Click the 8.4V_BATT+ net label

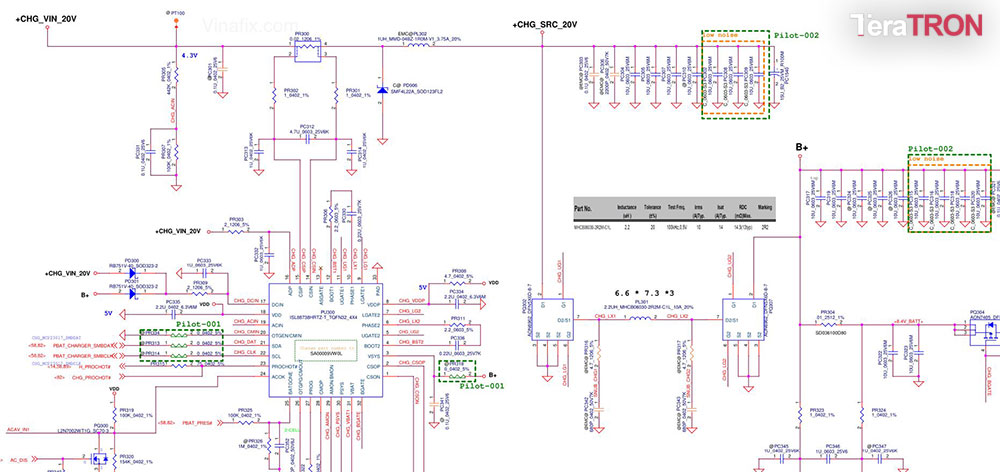click(909, 321)
